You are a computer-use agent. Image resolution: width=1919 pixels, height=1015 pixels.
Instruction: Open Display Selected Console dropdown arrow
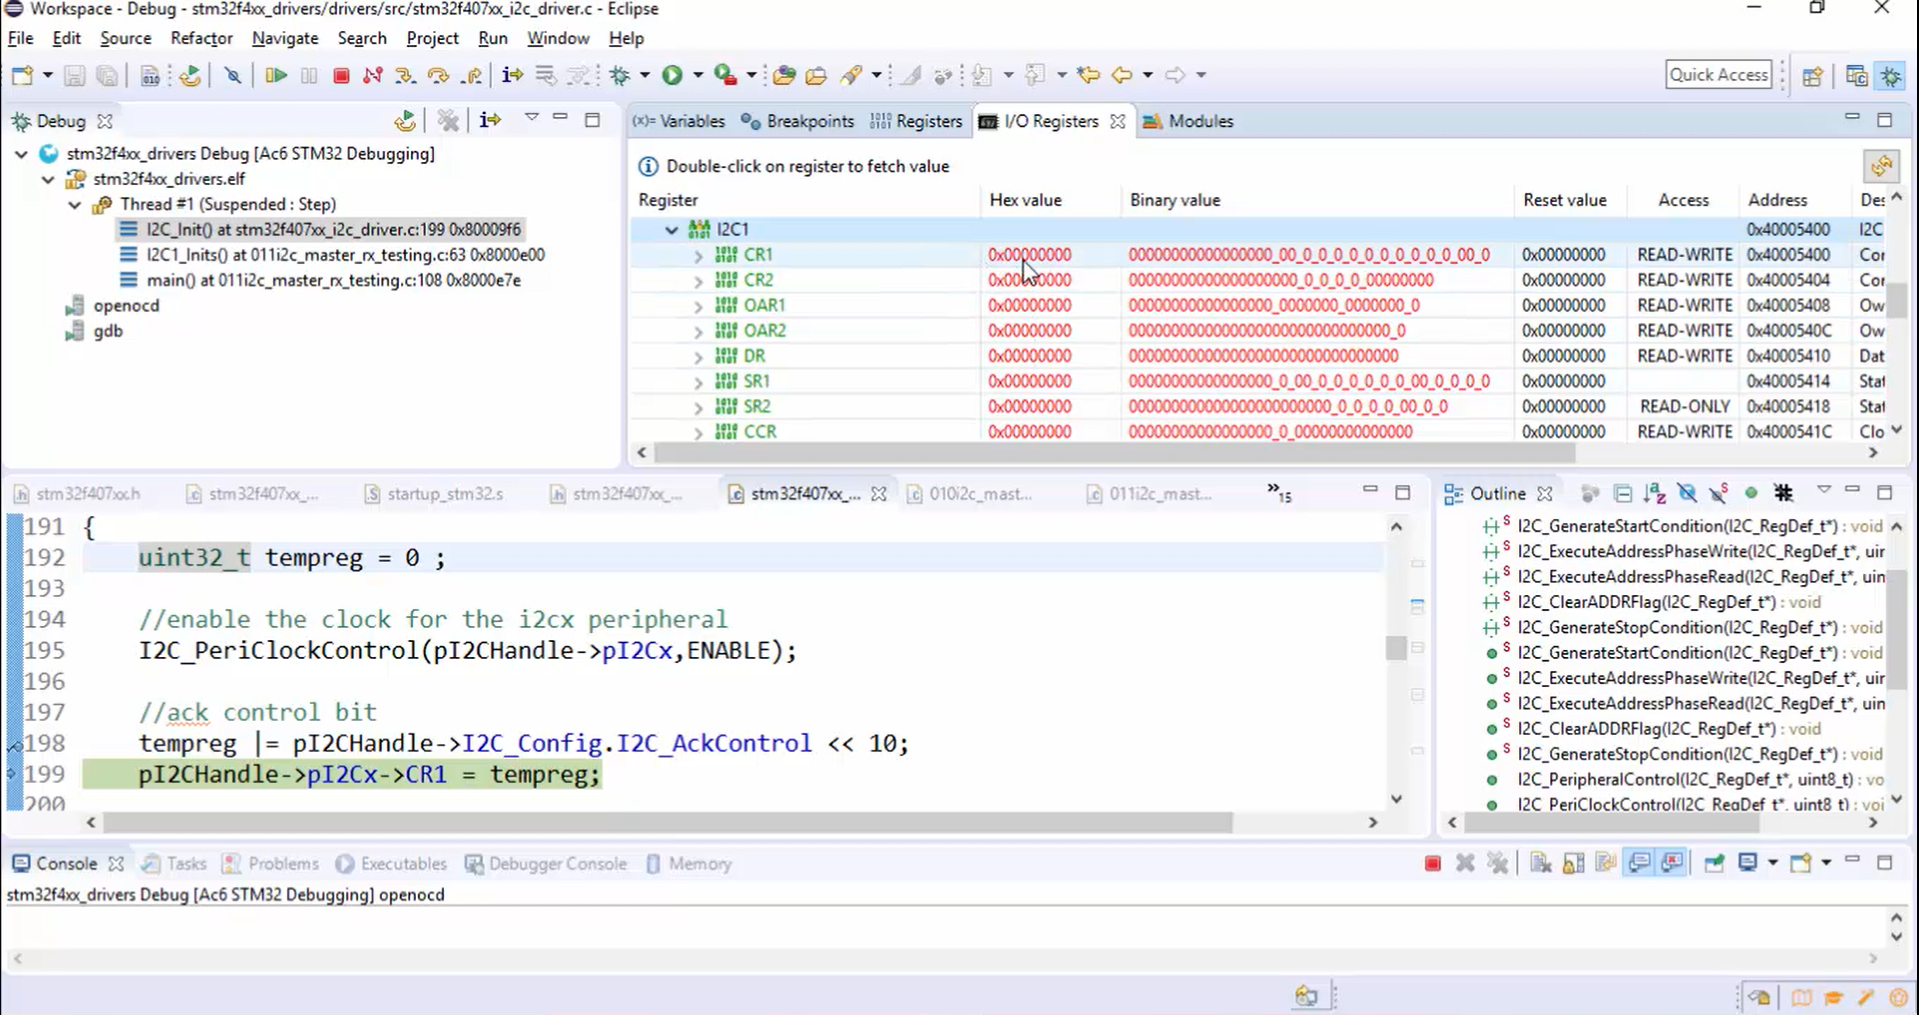pos(1772,863)
